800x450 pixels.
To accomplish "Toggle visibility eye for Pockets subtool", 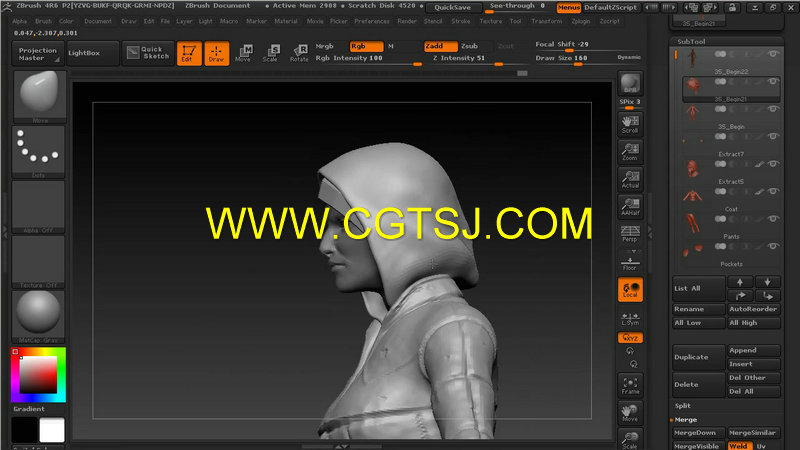I will tap(773, 246).
